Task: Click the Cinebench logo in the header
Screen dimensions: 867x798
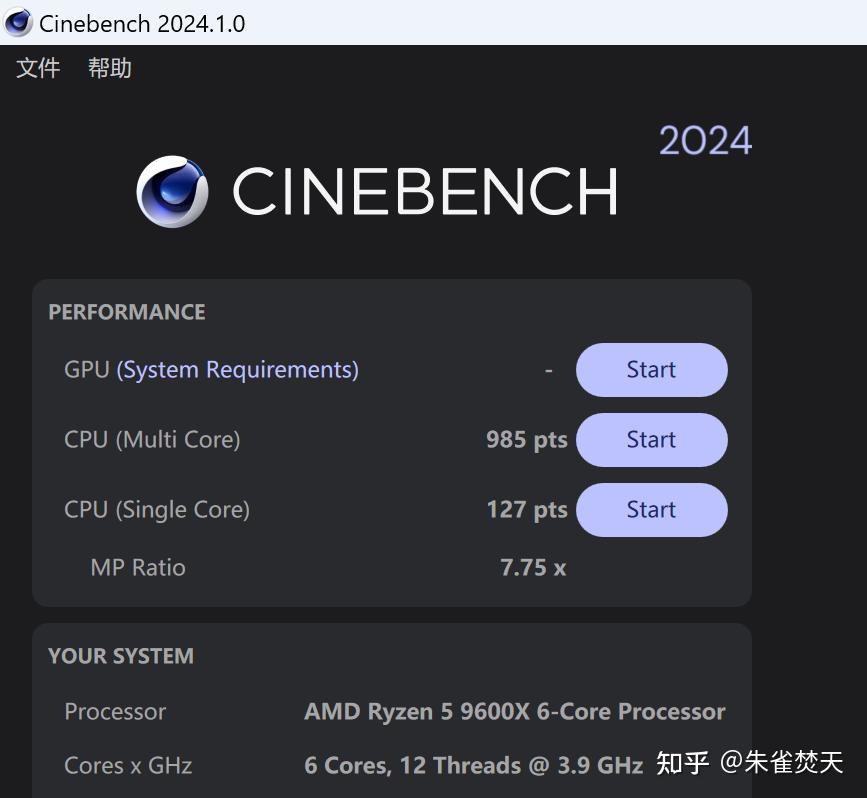Action: 172,191
